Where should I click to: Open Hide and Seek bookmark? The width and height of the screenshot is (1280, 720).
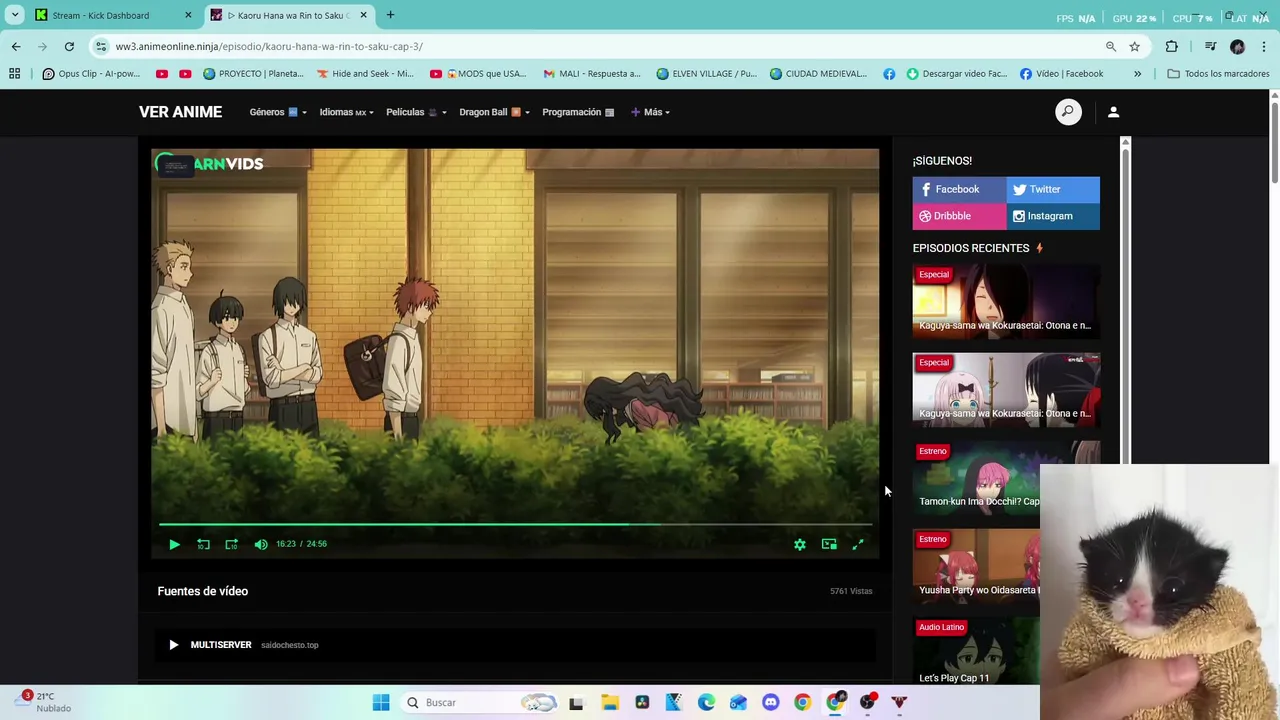pos(365,73)
